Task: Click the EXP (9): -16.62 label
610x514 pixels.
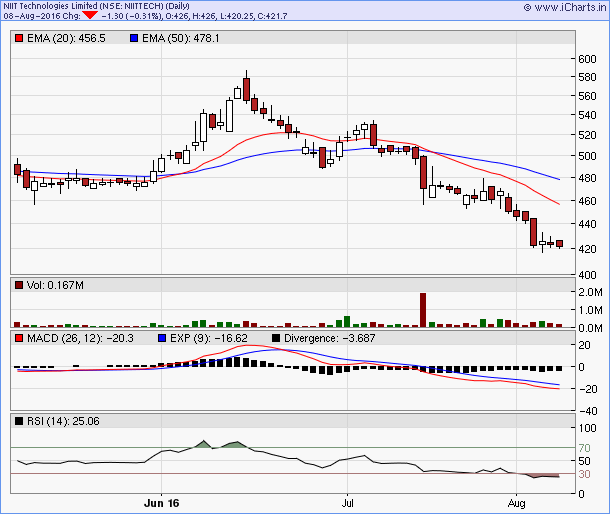Action: pyautogui.click(x=209, y=338)
